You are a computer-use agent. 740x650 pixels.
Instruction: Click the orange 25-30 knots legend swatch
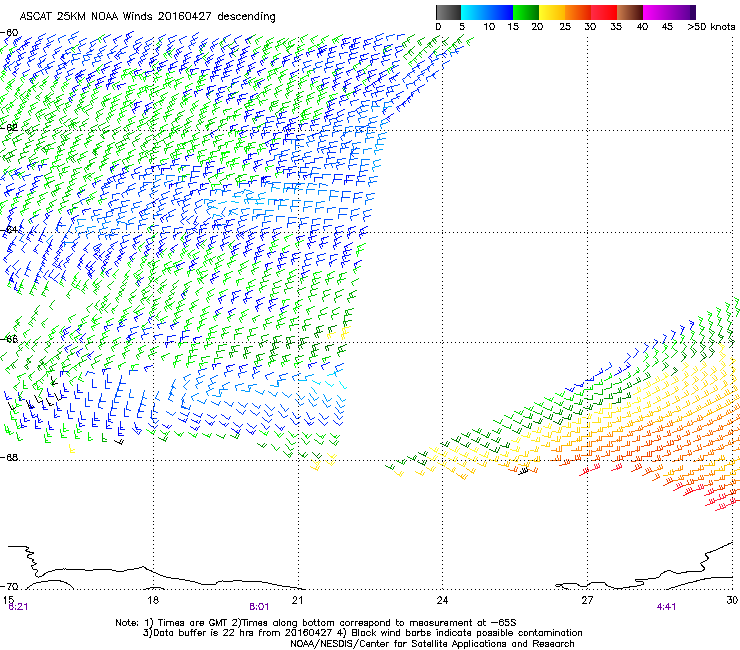coord(578,12)
